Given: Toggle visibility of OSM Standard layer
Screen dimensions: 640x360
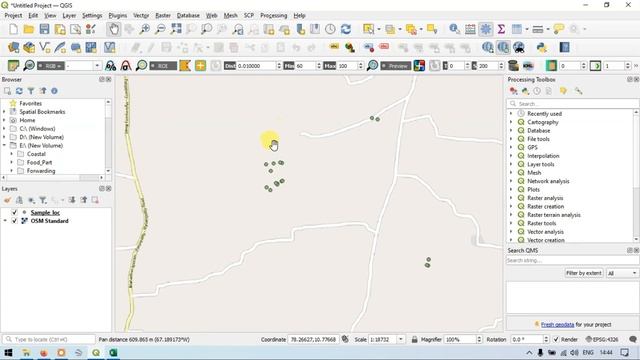Looking at the screenshot, I should (x=15, y=221).
